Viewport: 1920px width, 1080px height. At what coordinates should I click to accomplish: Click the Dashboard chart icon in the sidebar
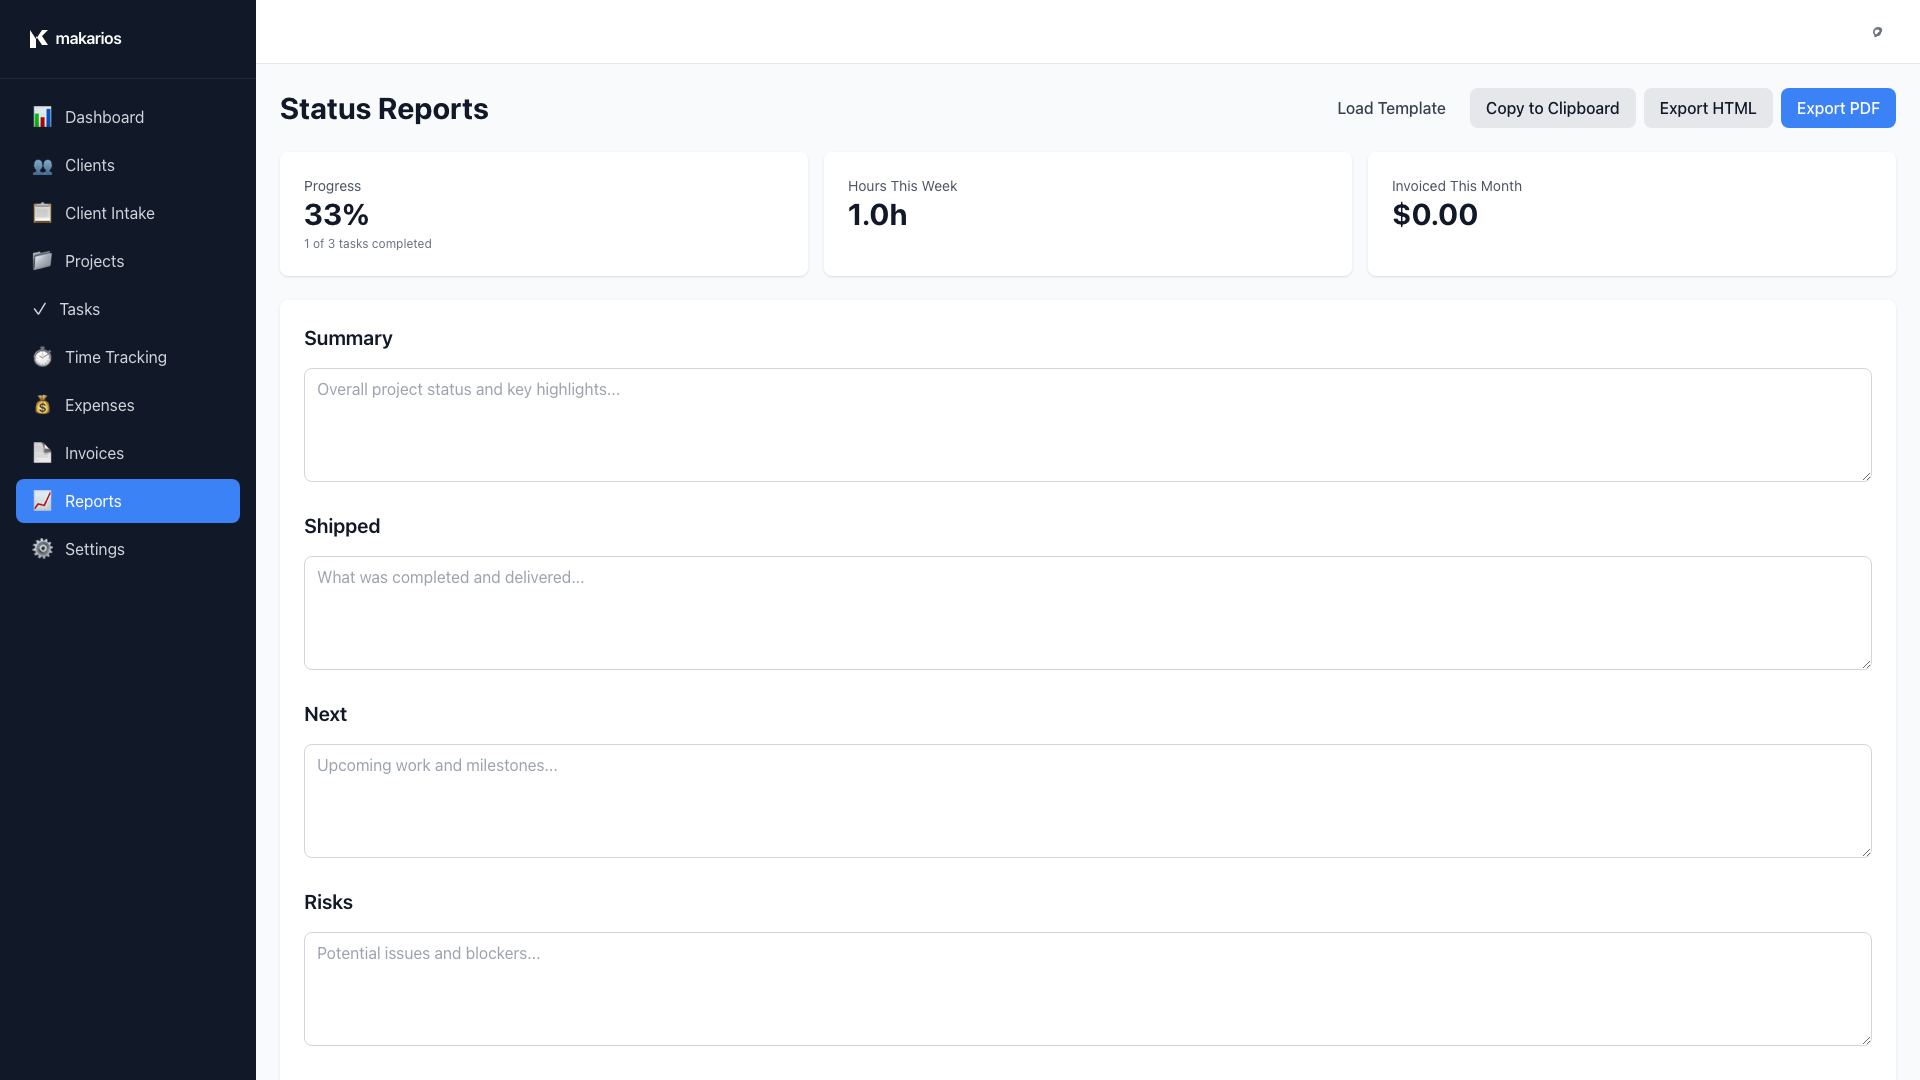click(42, 117)
